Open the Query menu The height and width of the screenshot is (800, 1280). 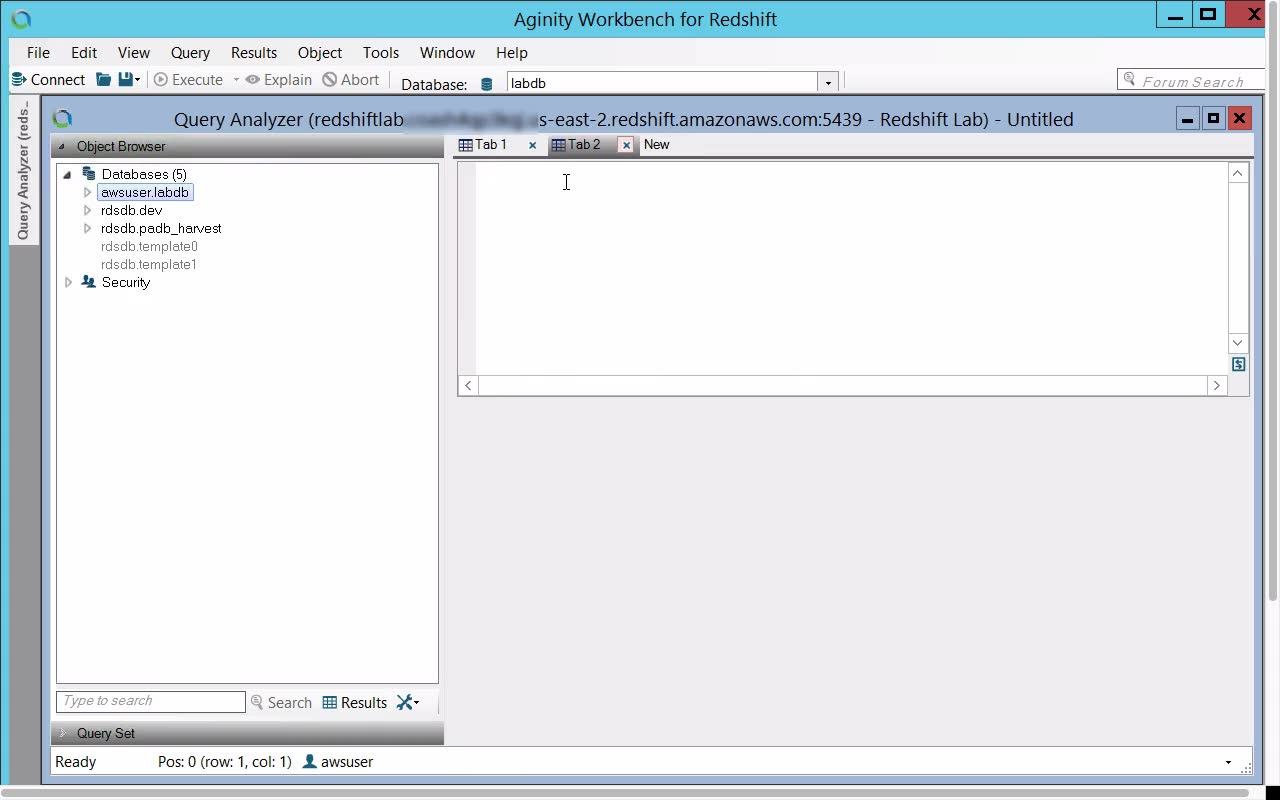(x=190, y=53)
